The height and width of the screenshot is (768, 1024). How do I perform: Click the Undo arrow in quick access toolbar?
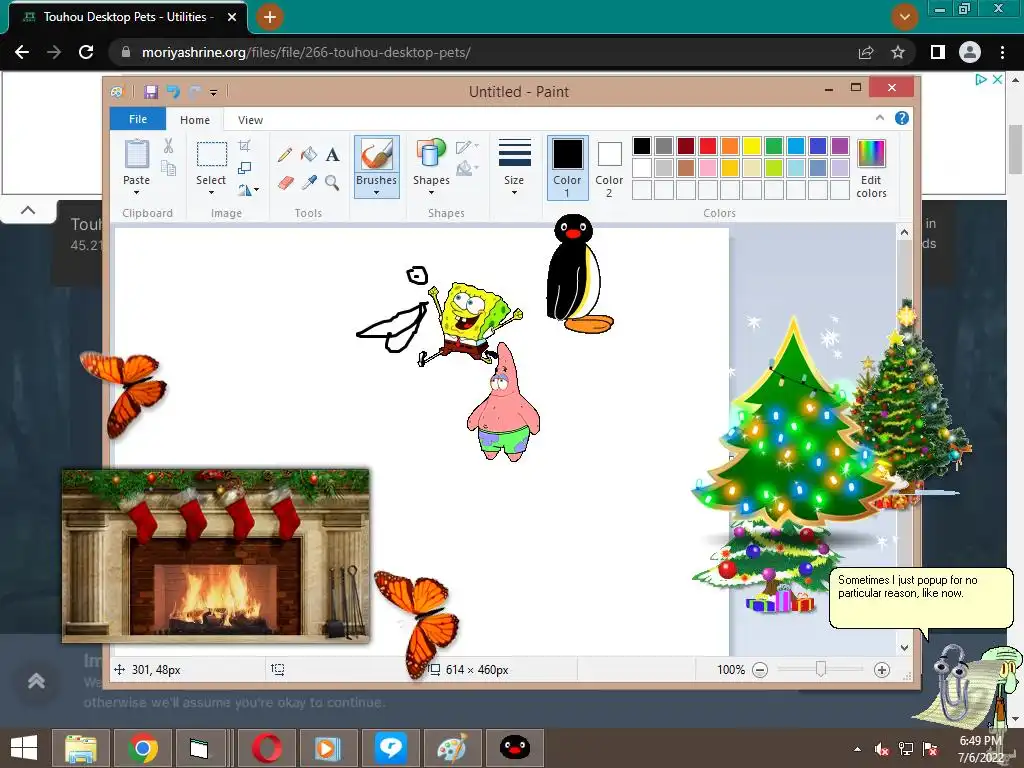[x=173, y=92]
